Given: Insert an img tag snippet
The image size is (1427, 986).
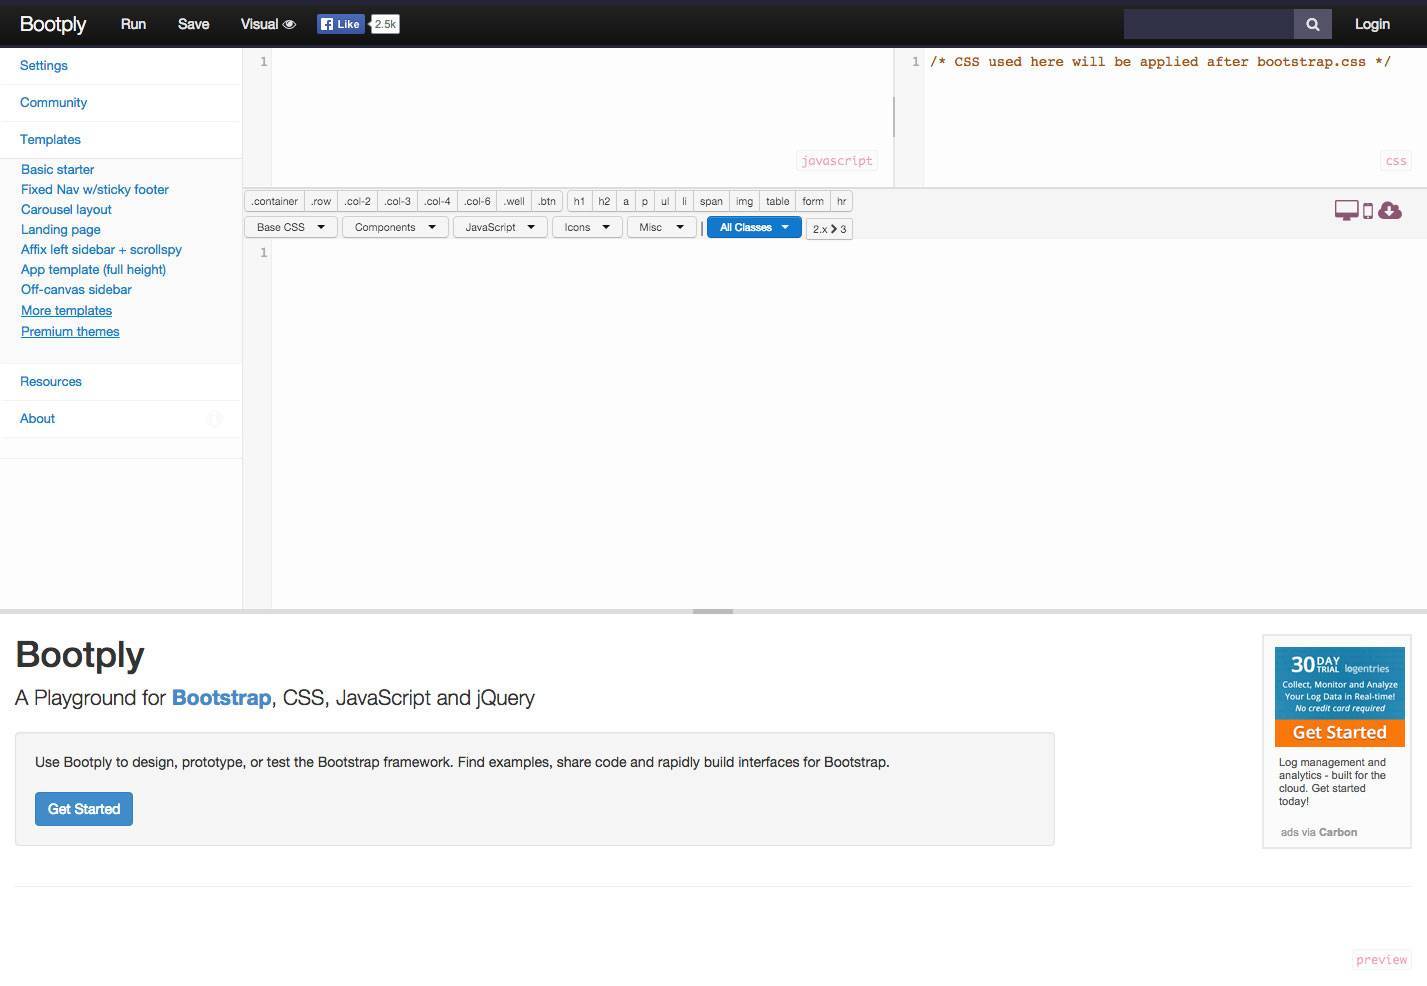Looking at the screenshot, I should [745, 202].
